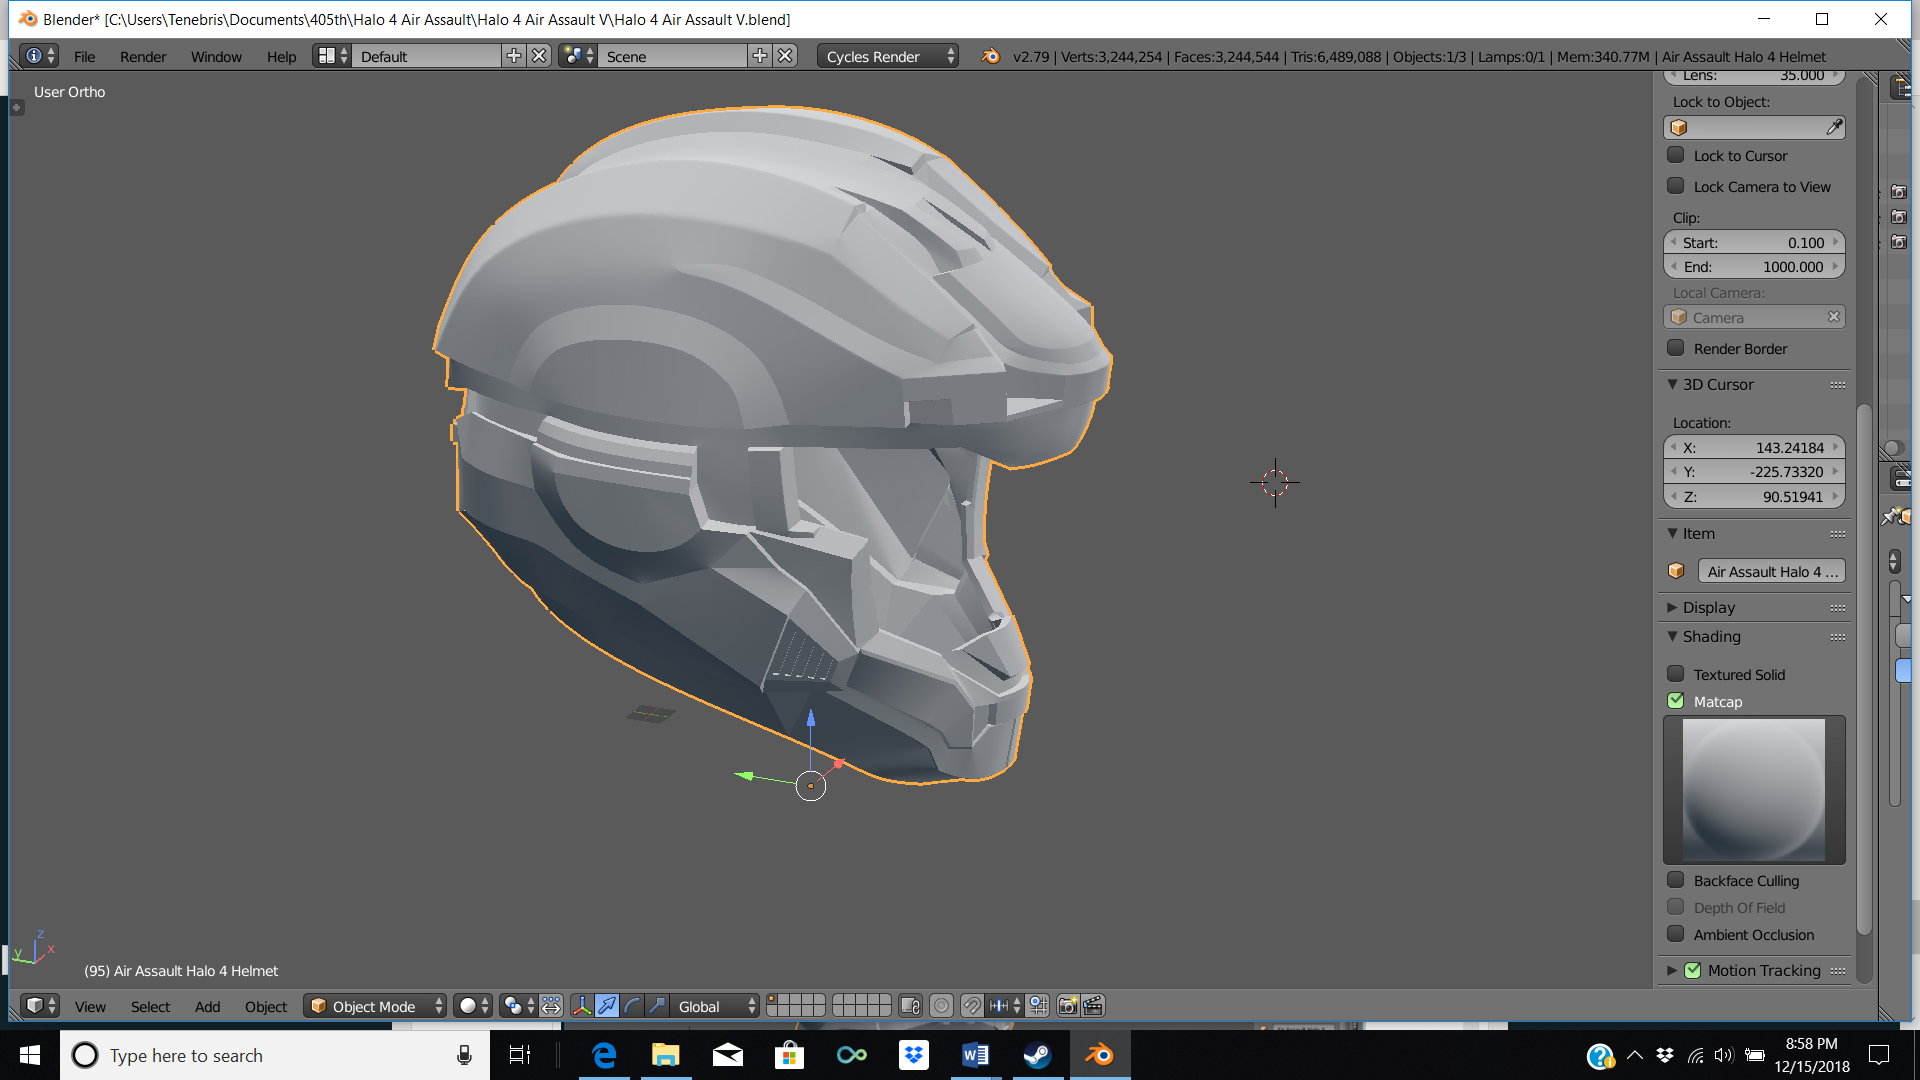Image resolution: width=1920 pixels, height=1080 pixels.
Task: Collapse the Shading panel
Action: point(1672,636)
